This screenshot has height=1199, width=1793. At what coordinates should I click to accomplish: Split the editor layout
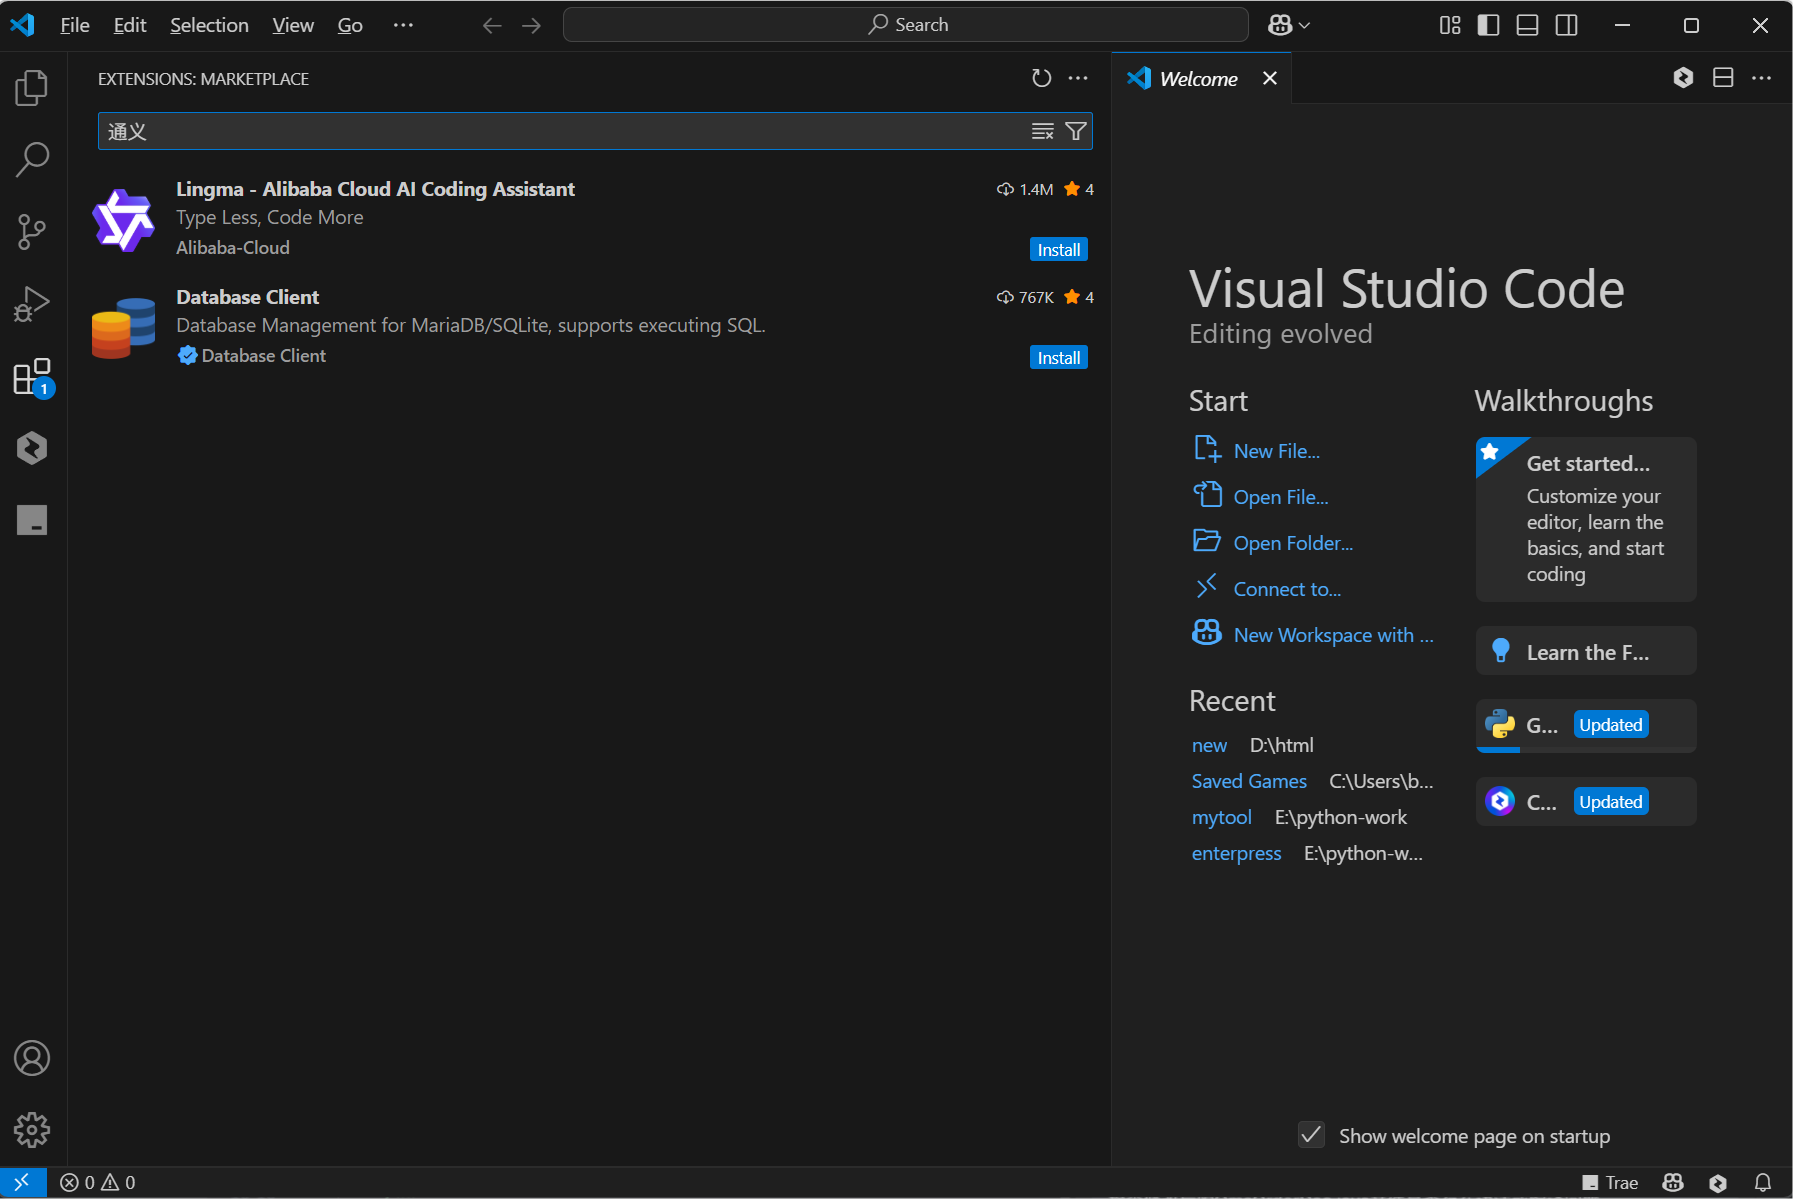click(x=1723, y=78)
